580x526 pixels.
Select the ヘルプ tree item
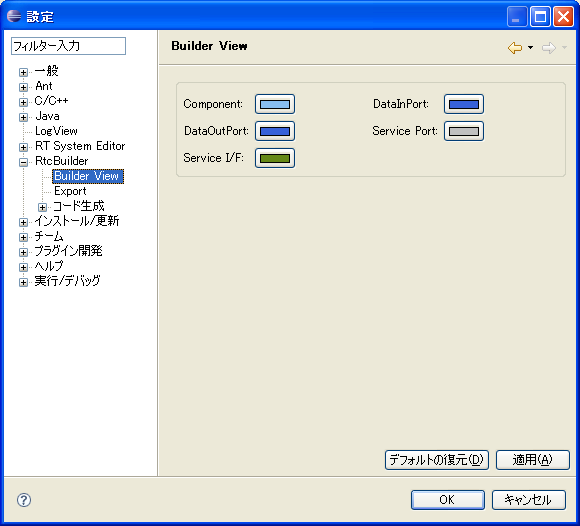click(x=49, y=266)
